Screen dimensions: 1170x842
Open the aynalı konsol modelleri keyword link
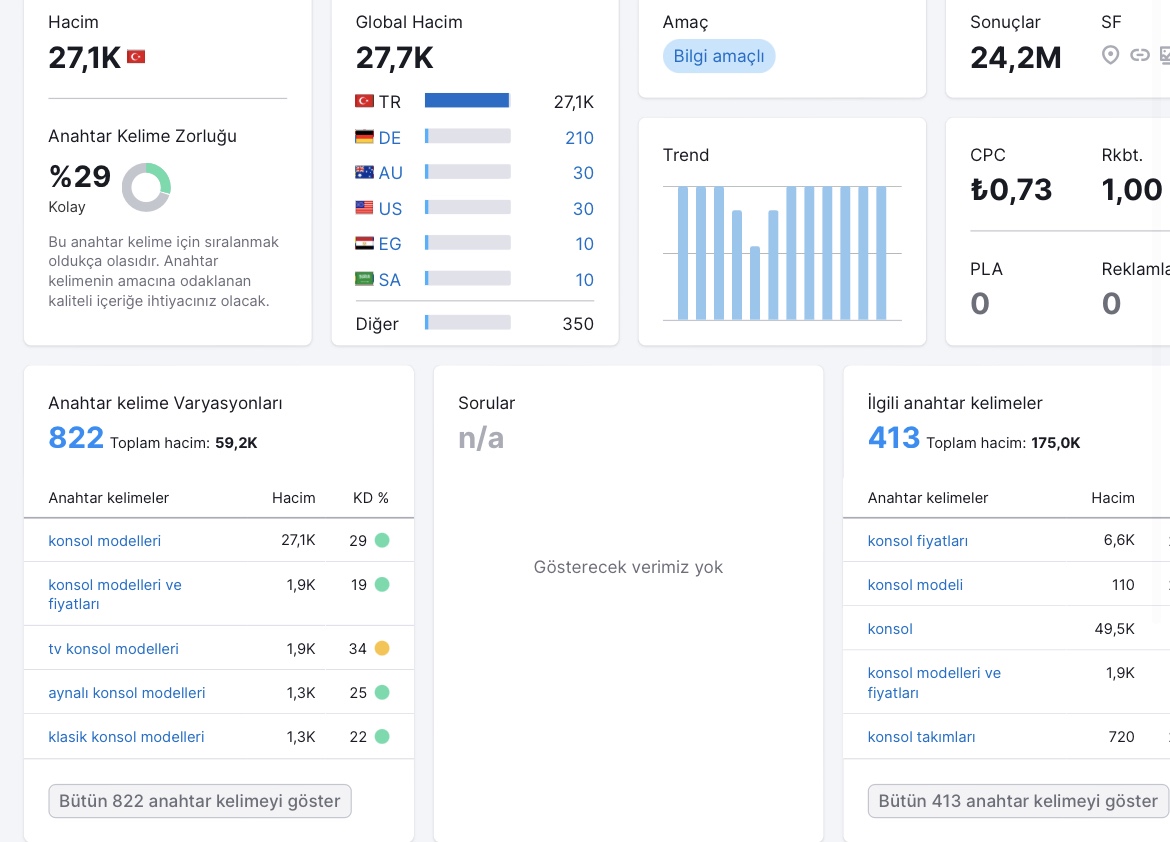coord(127,693)
